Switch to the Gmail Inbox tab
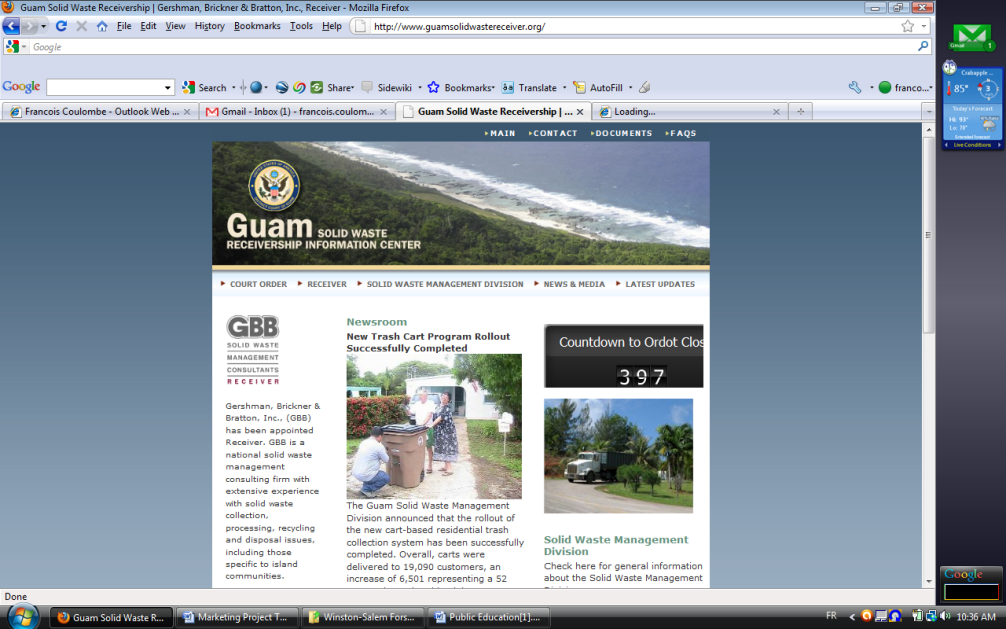This screenshot has height=629, width=1006. click(297, 112)
